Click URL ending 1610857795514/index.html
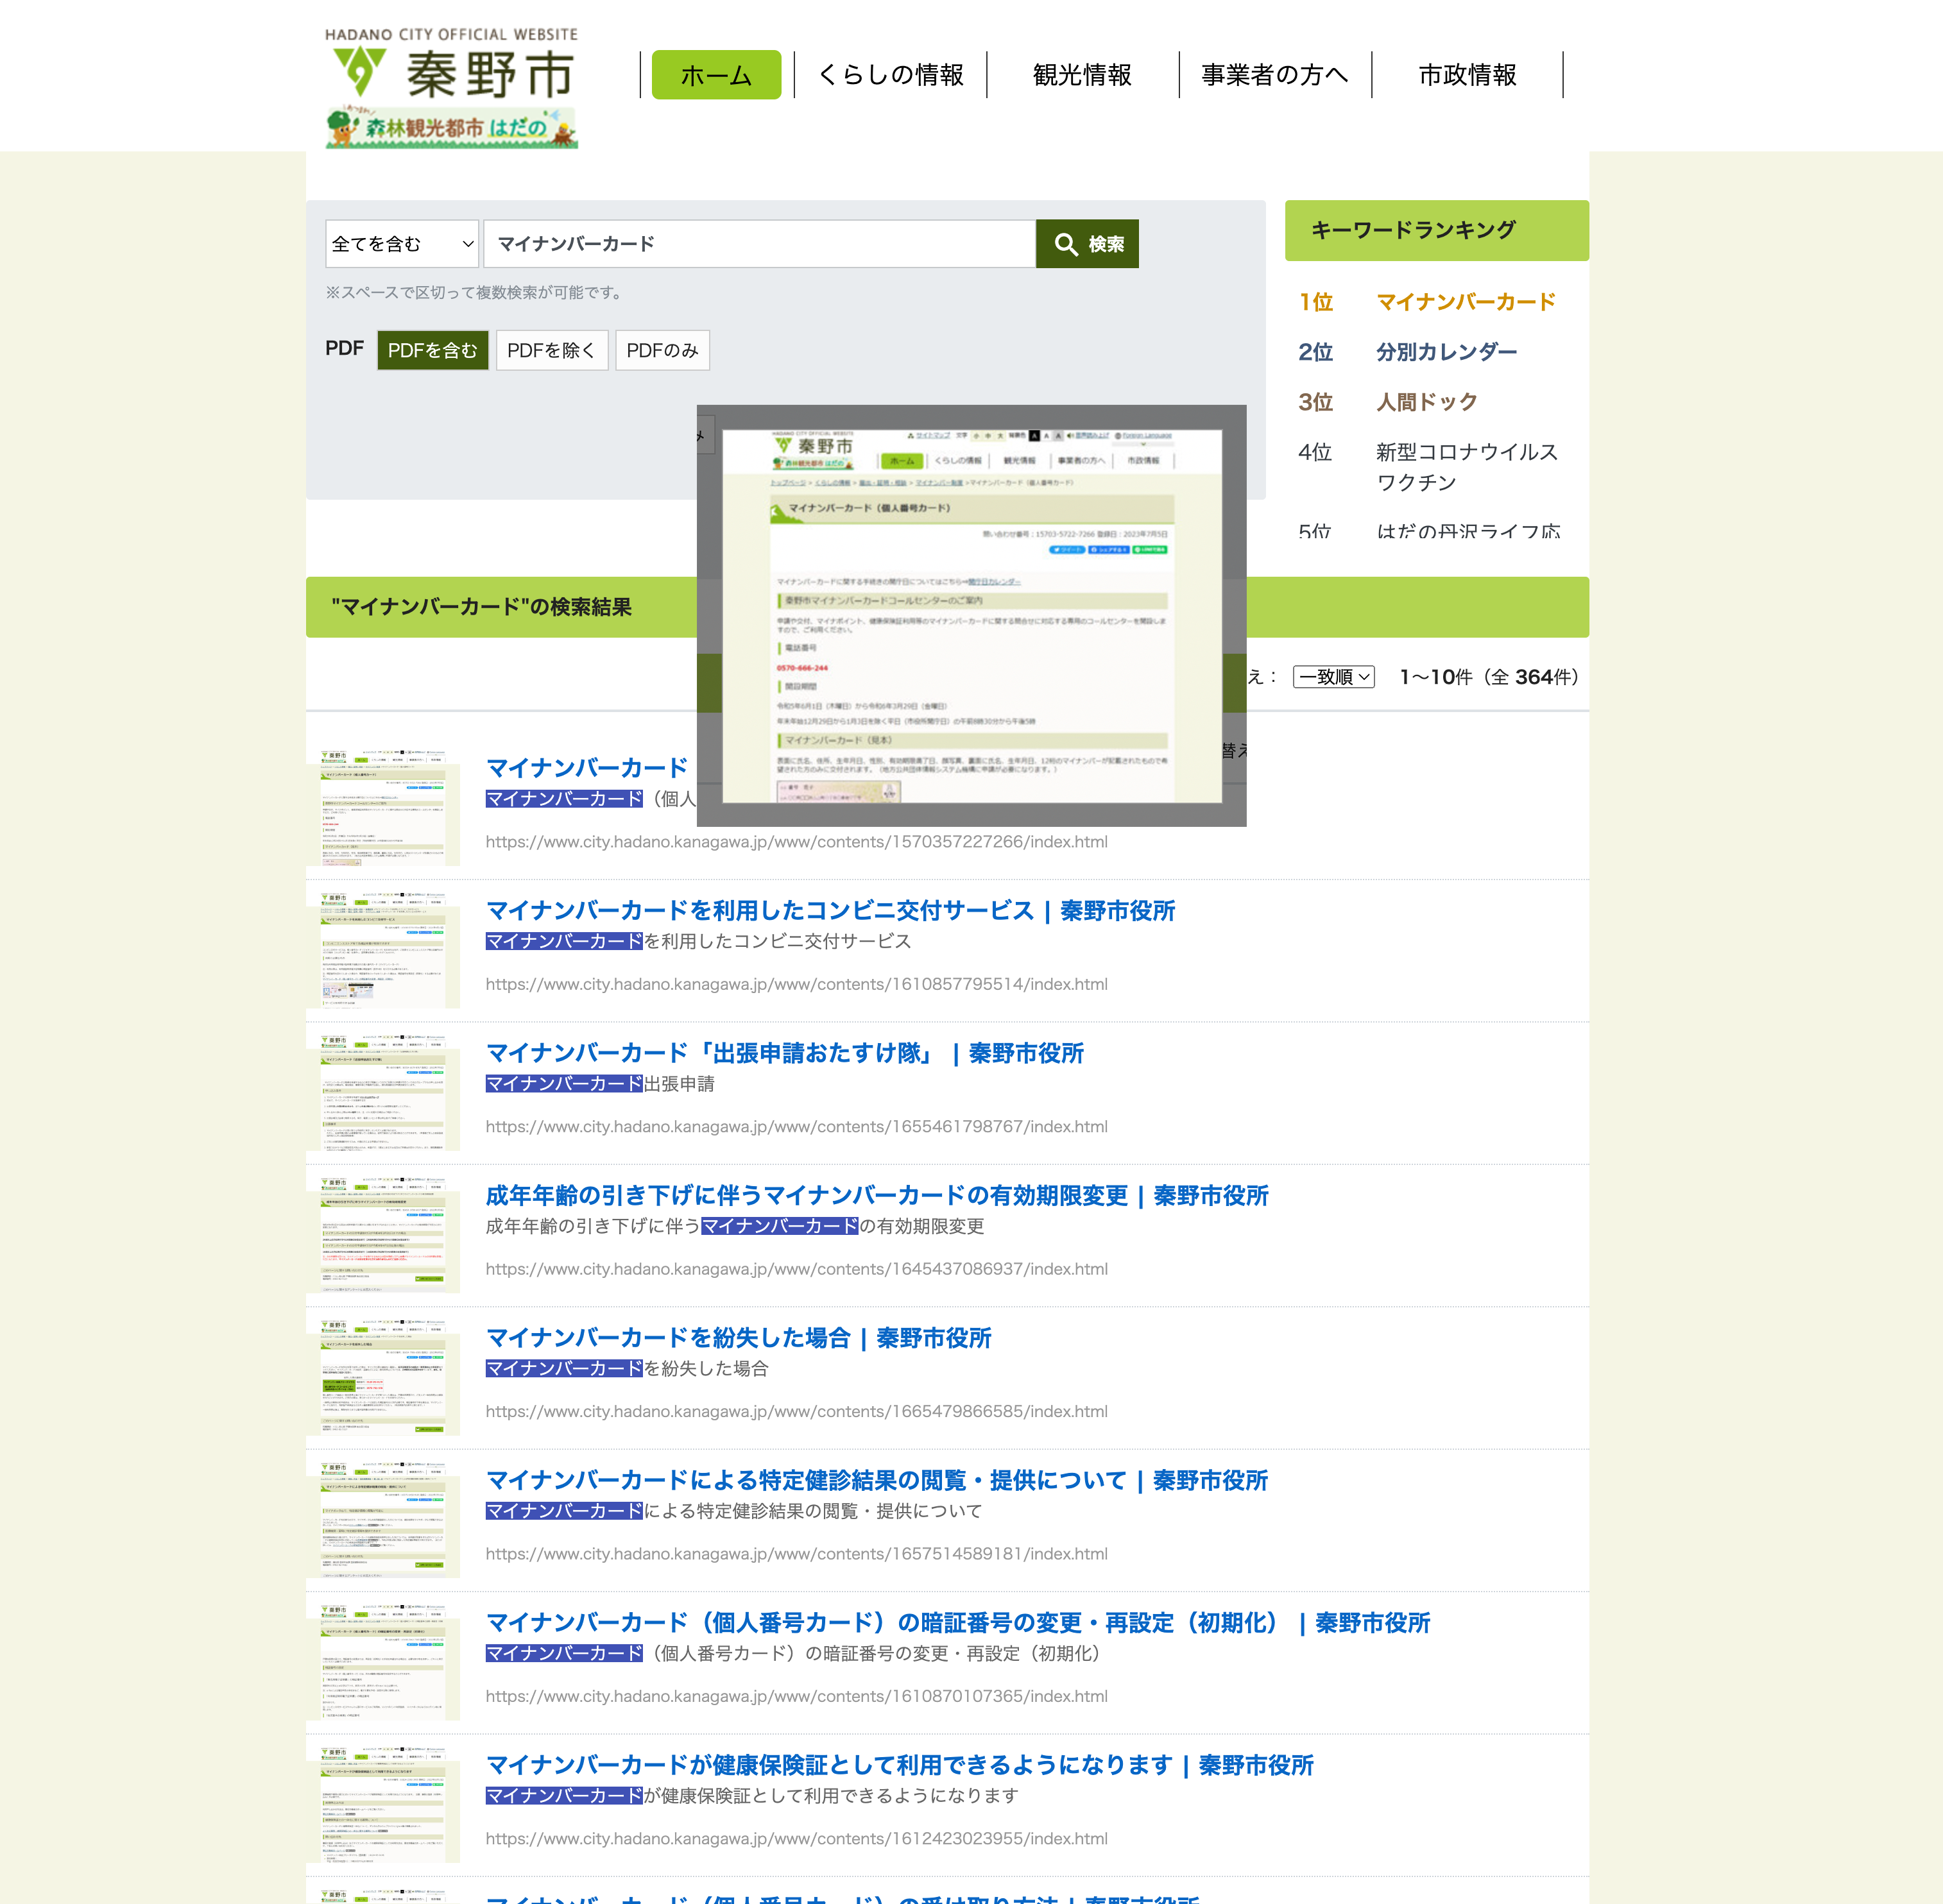 (x=796, y=985)
